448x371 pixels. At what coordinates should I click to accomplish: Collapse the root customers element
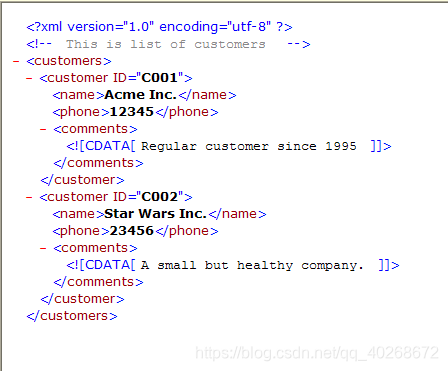[16, 61]
